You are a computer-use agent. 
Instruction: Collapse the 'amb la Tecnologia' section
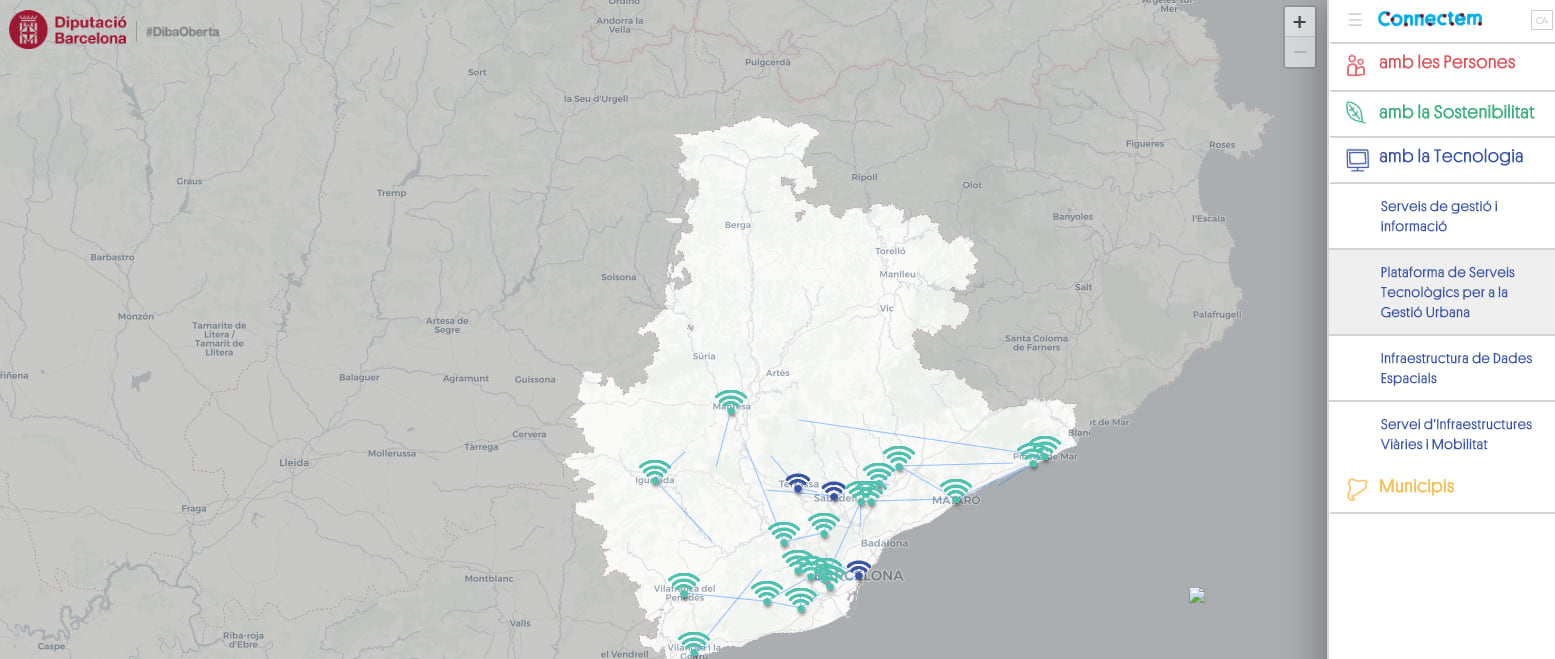[1450, 157]
